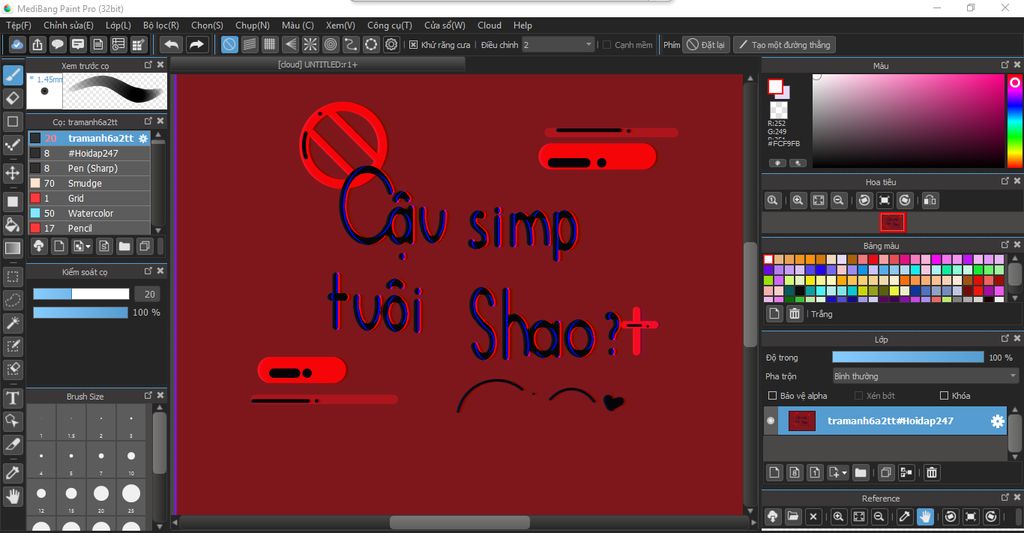Pop out the Kiểm soát cọ panel

coord(148,270)
